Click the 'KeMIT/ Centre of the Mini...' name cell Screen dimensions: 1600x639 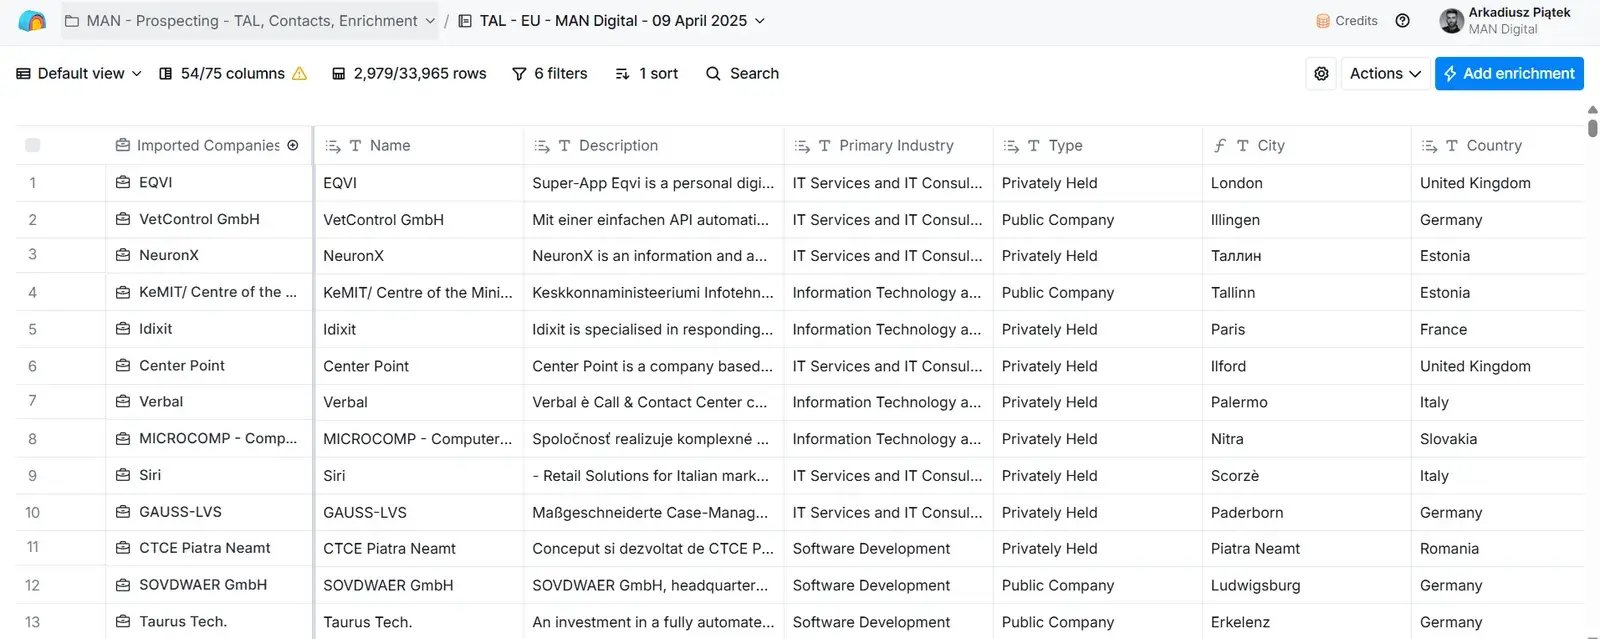[419, 292]
